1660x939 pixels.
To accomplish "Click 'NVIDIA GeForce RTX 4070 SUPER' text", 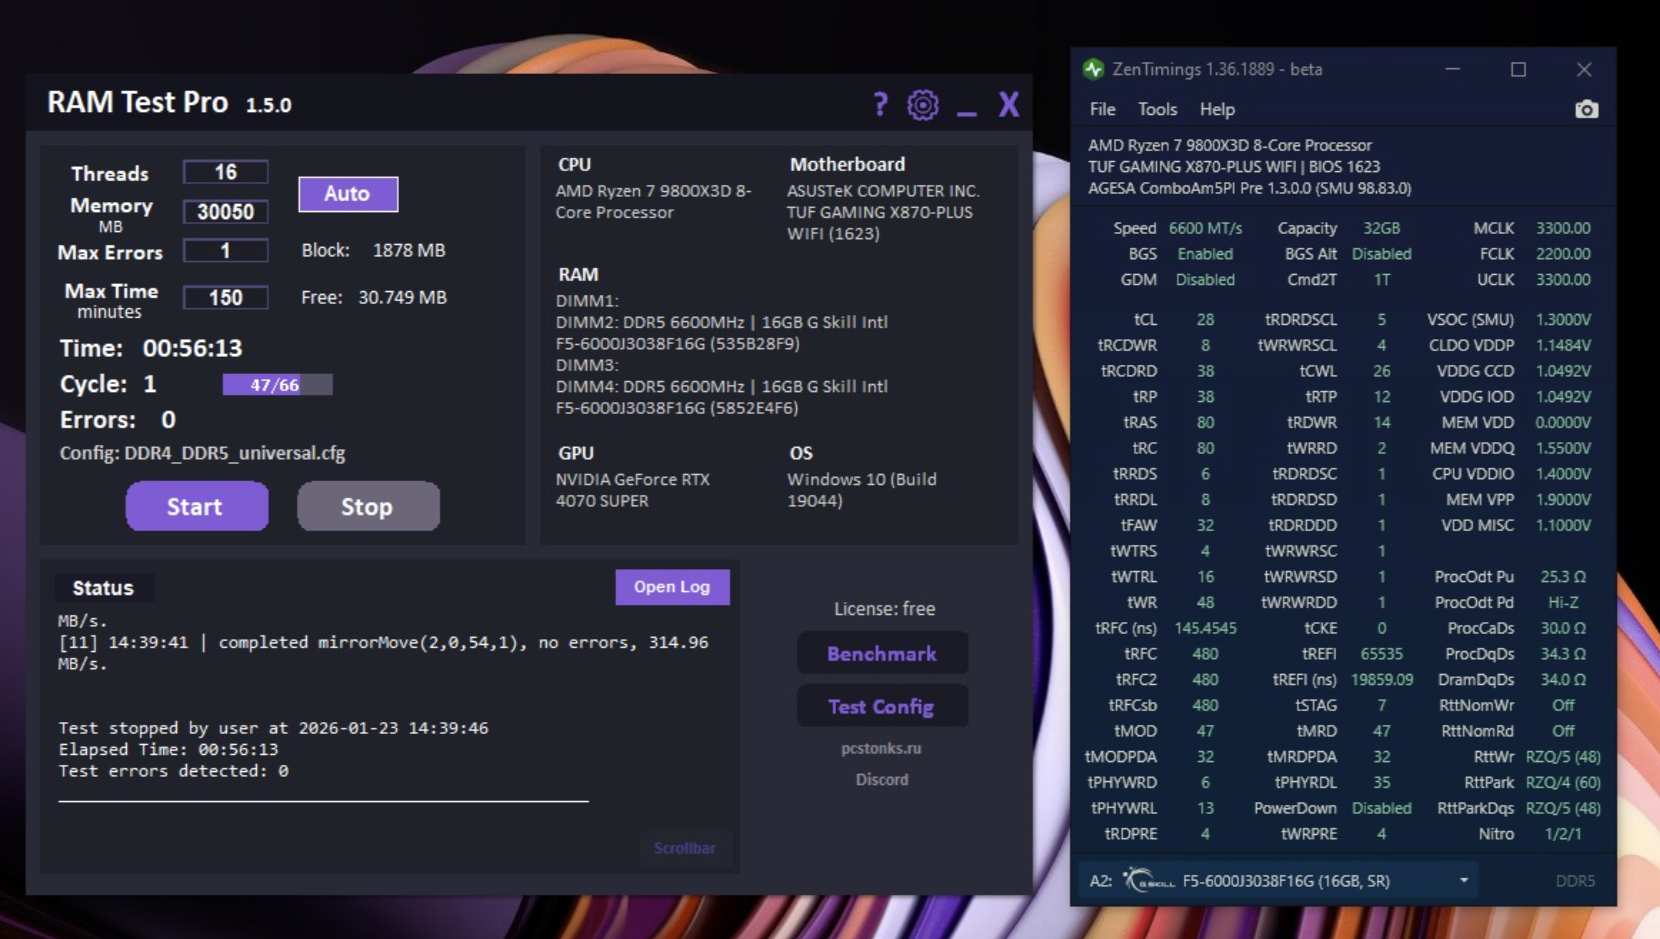I will coord(633,490).
